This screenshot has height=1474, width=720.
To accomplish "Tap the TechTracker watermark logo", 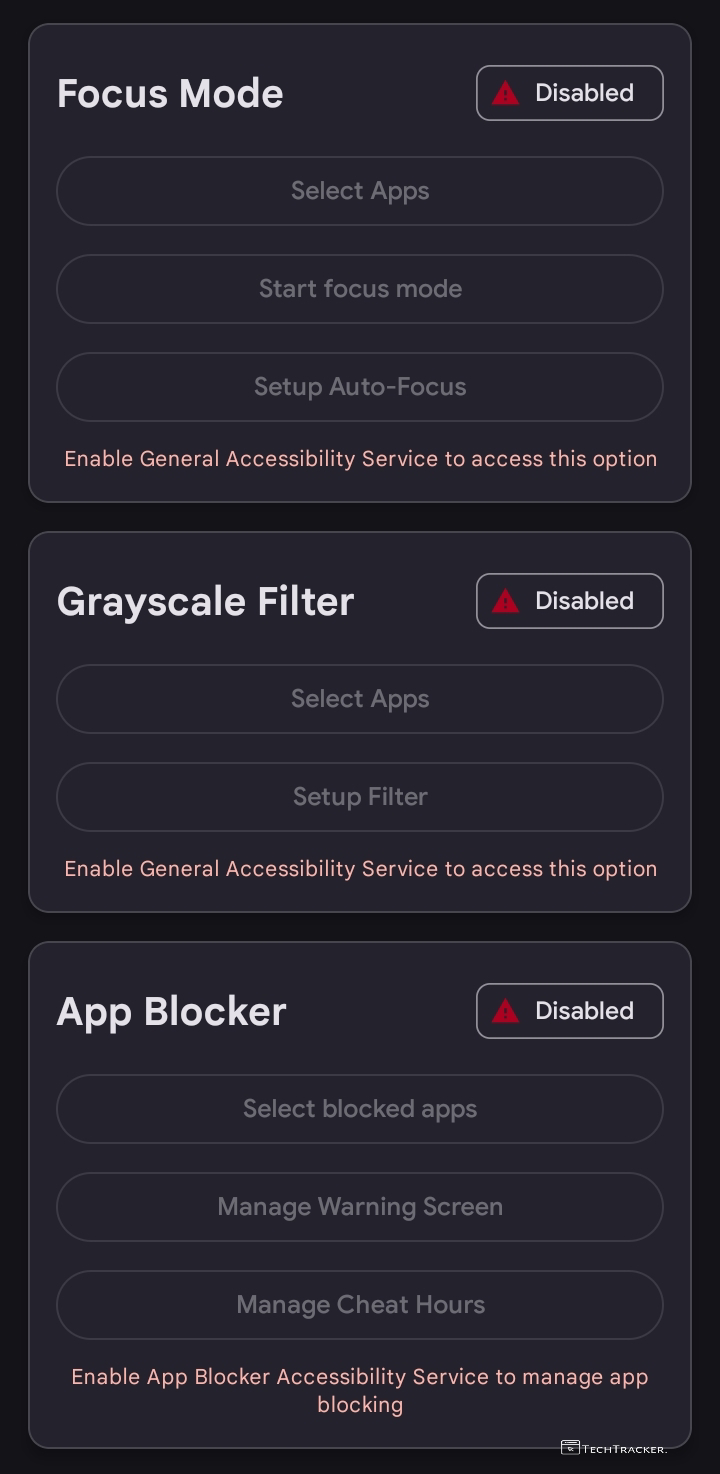I will point(613,1447).
